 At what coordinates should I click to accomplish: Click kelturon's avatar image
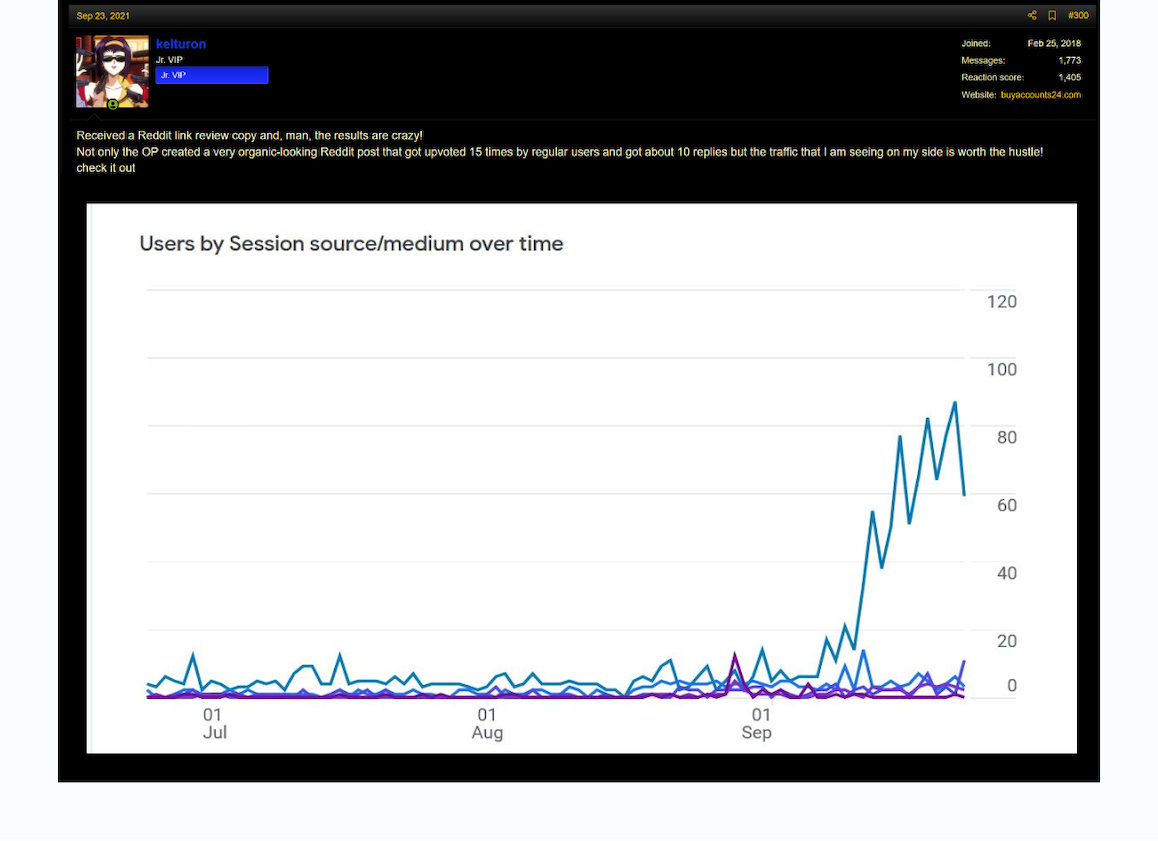pos(112,72)
